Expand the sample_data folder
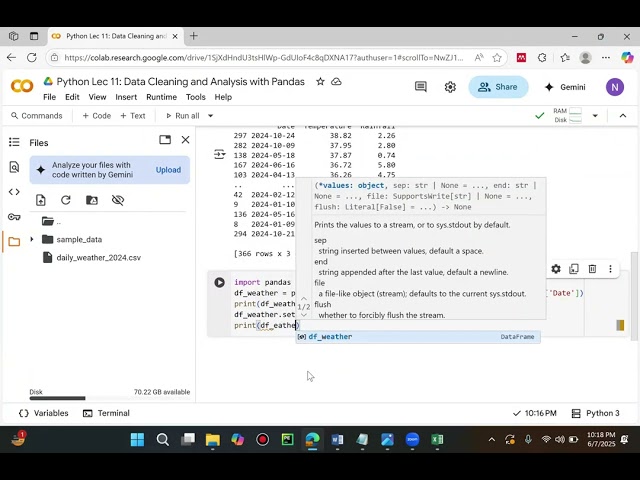 click(x=32, y=239)
